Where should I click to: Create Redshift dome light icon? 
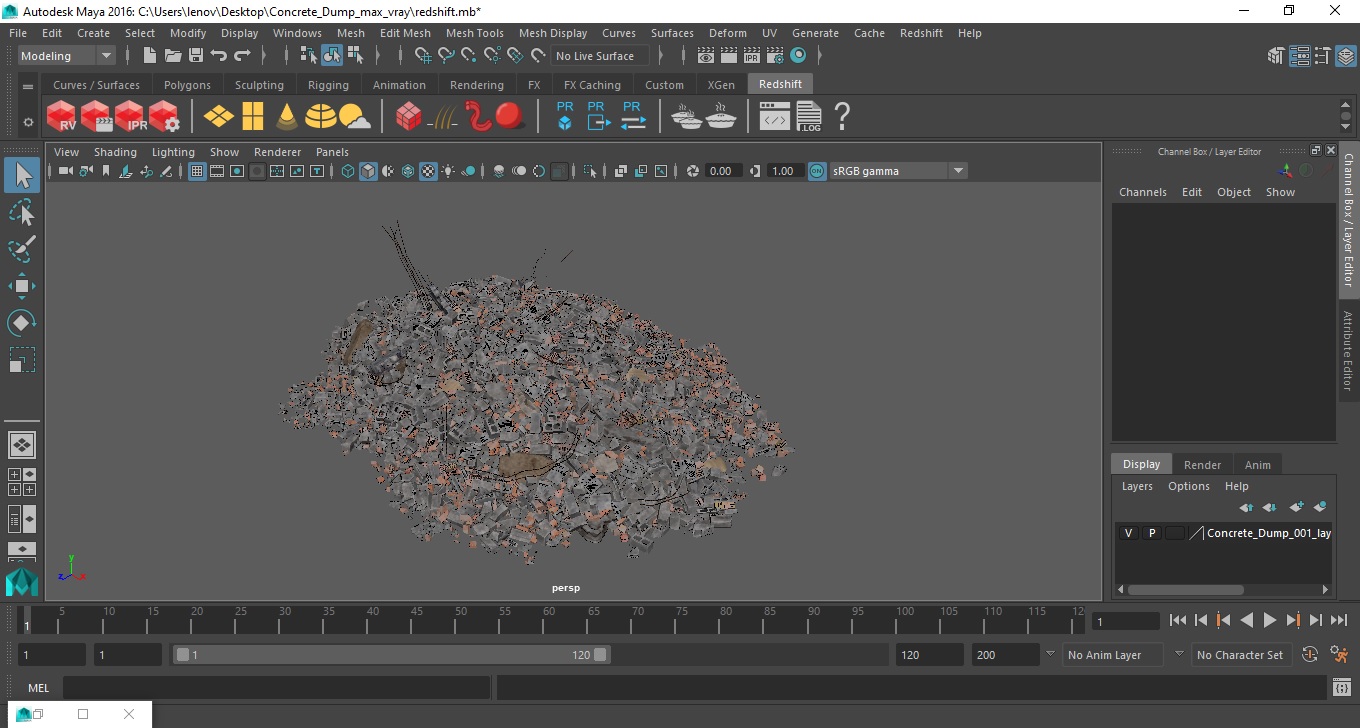pyautogui.click(x=321, y=116)
